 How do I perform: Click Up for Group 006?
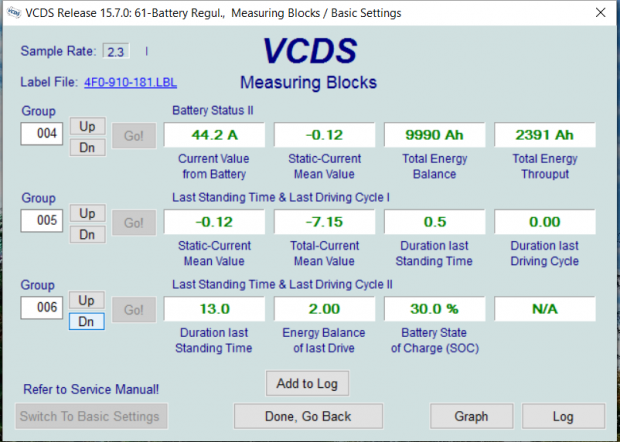coord(87,300)
